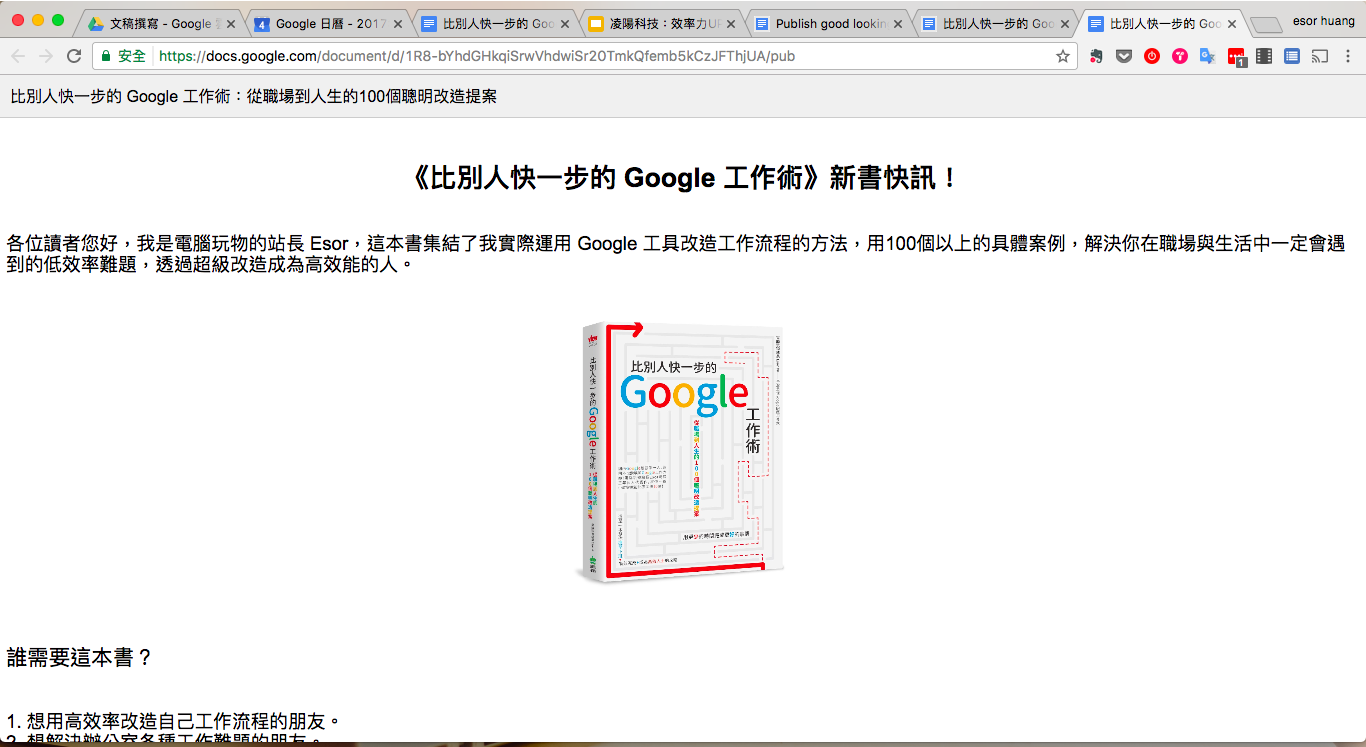Click the pink circular T extension icon
The image size is (1366, 747).
[x=1180, y=56]
